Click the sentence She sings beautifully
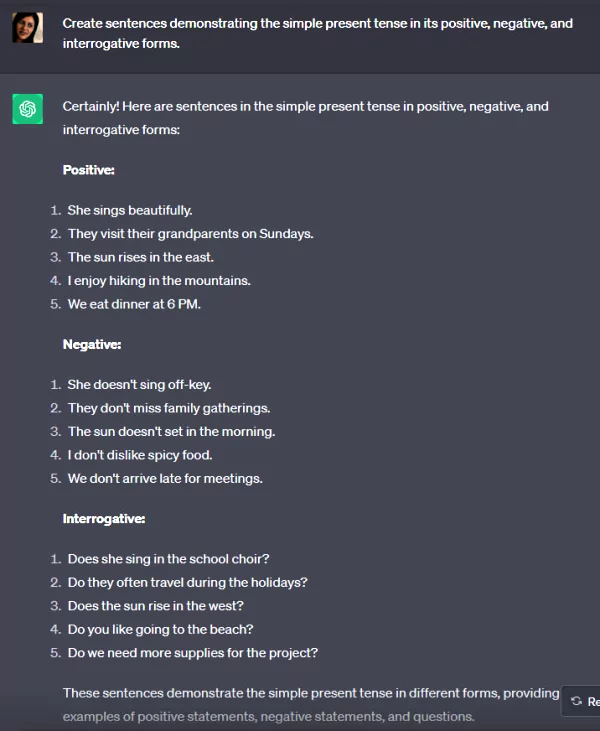600x731 pixels. point(130,210)
